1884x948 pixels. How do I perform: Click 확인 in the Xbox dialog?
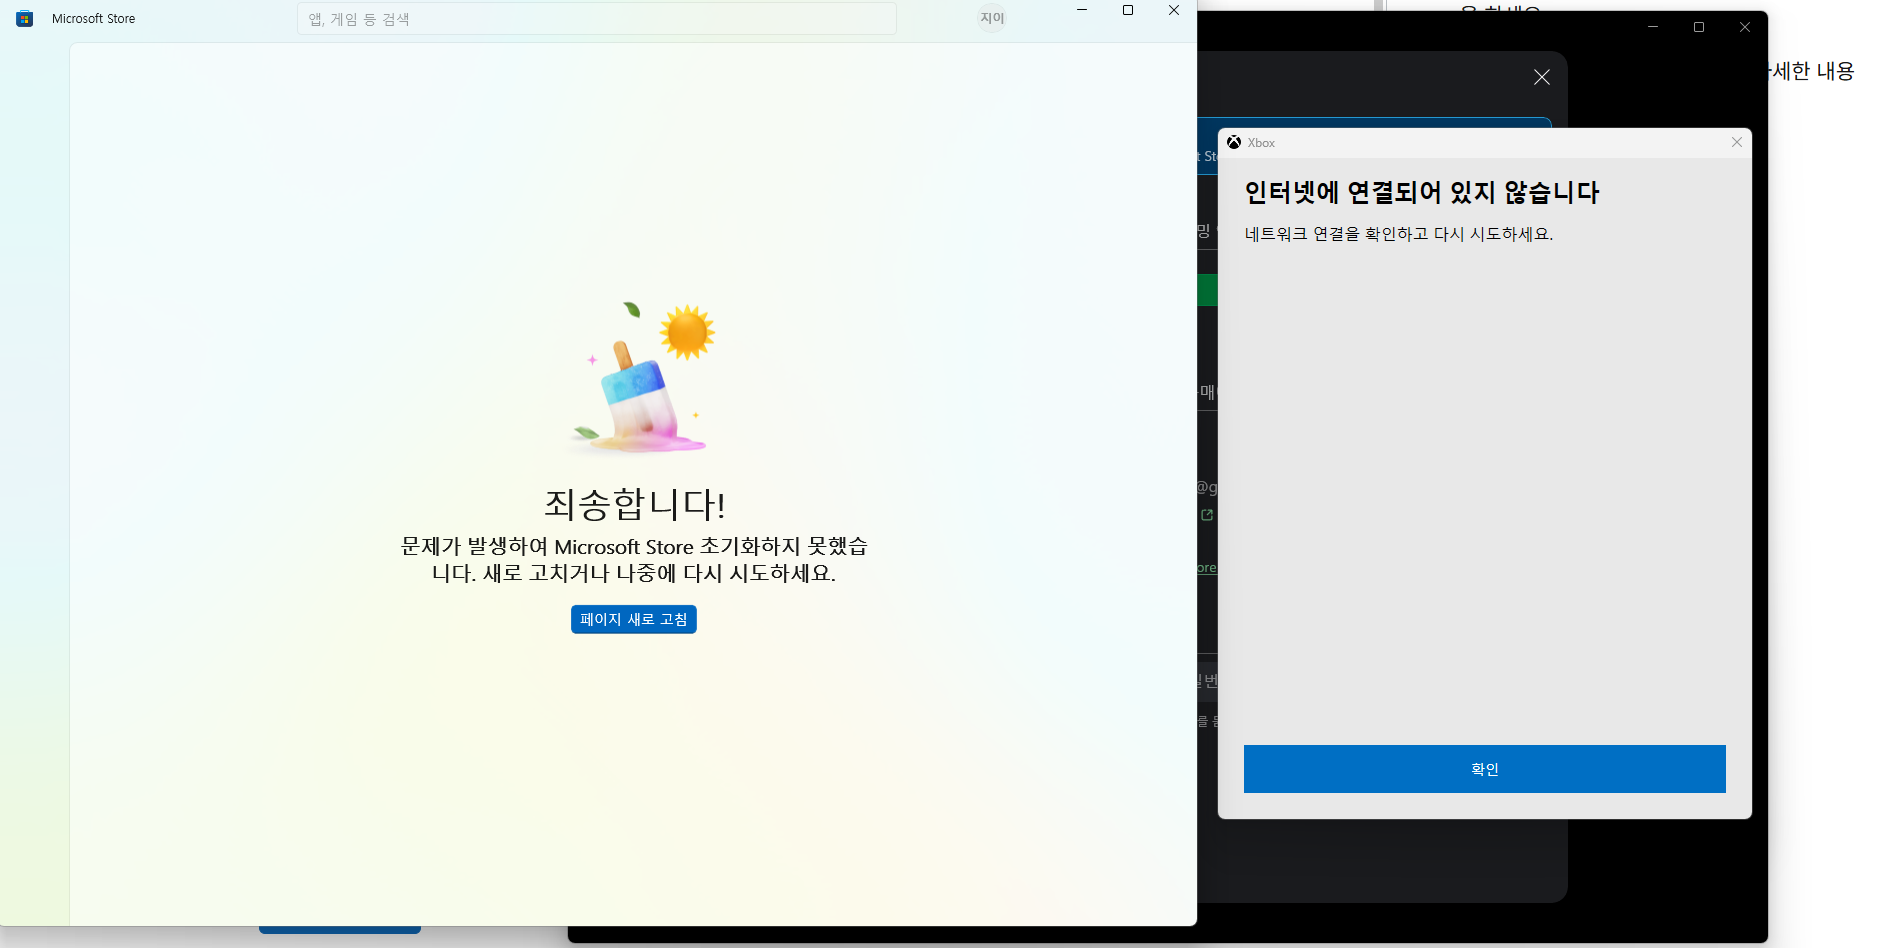click(x=1485, y=769)
